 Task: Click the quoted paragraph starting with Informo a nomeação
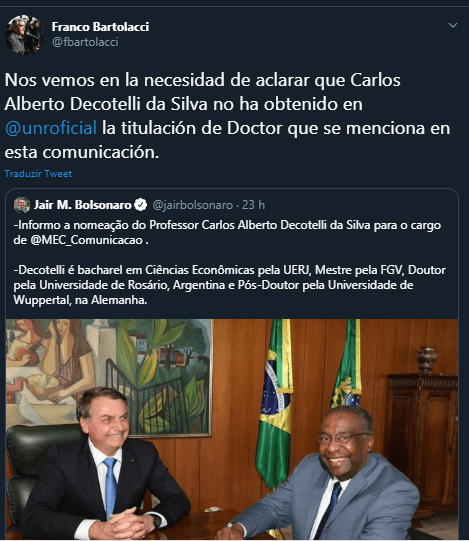tap(227, 232)
